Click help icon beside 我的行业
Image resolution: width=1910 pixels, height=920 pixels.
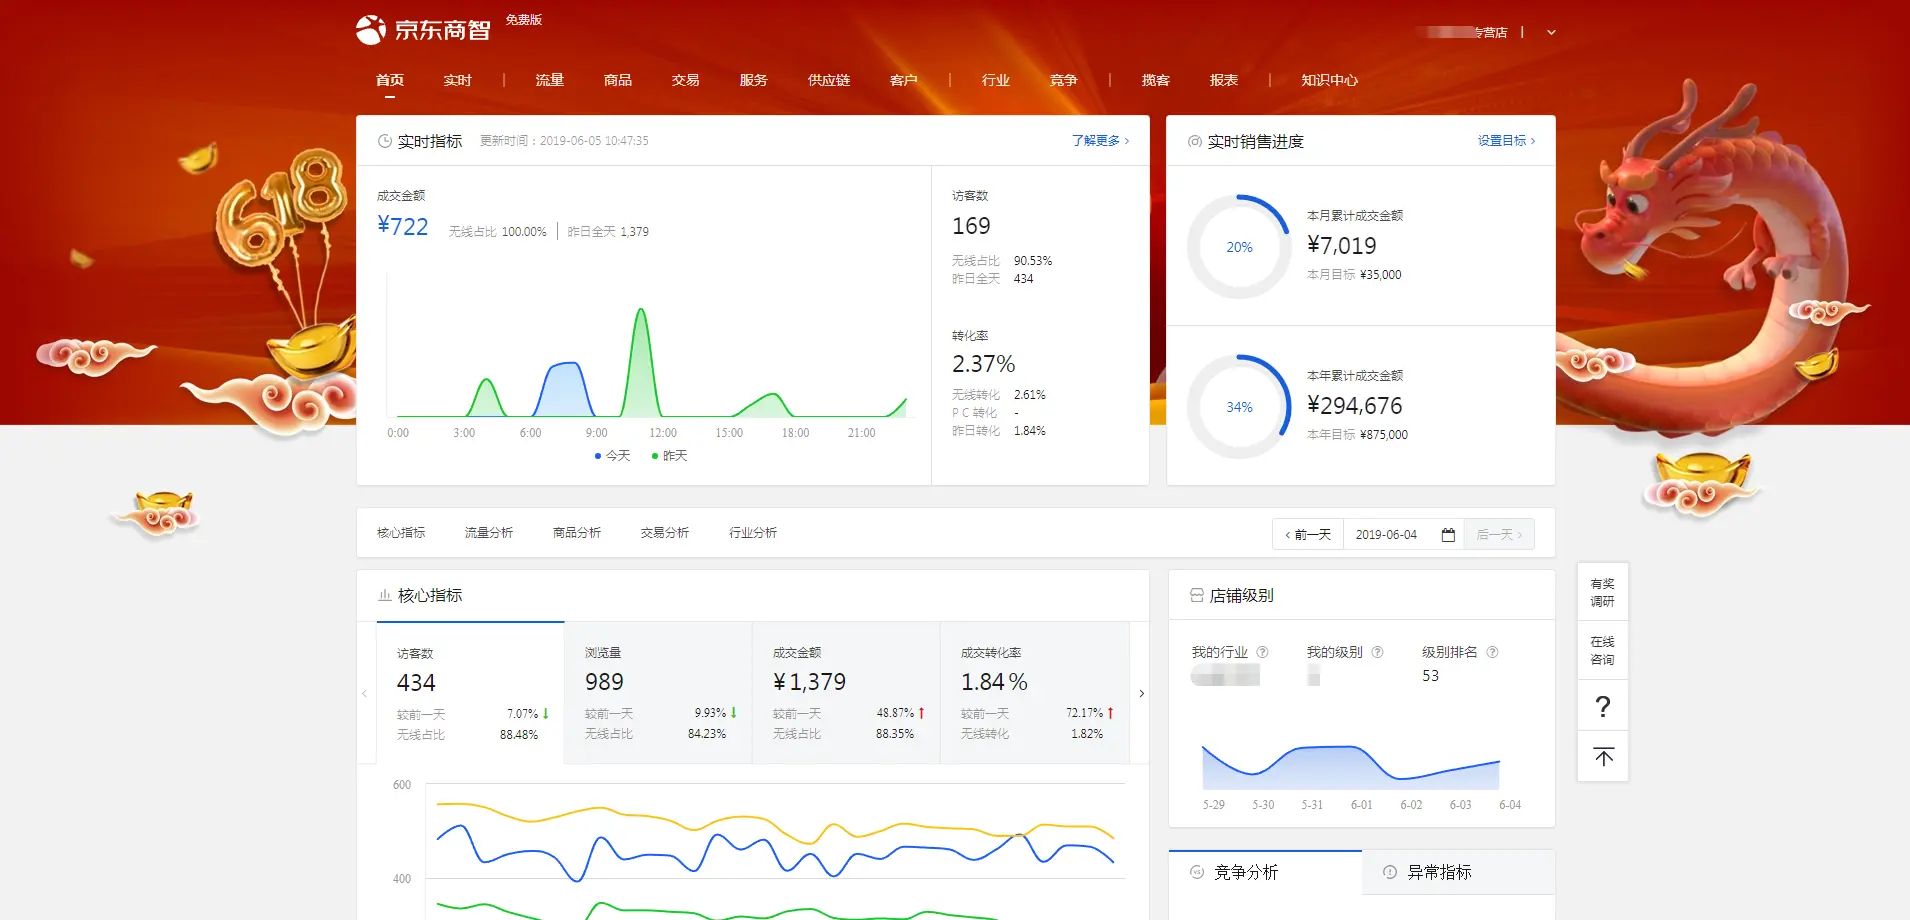coord(1262,652)
